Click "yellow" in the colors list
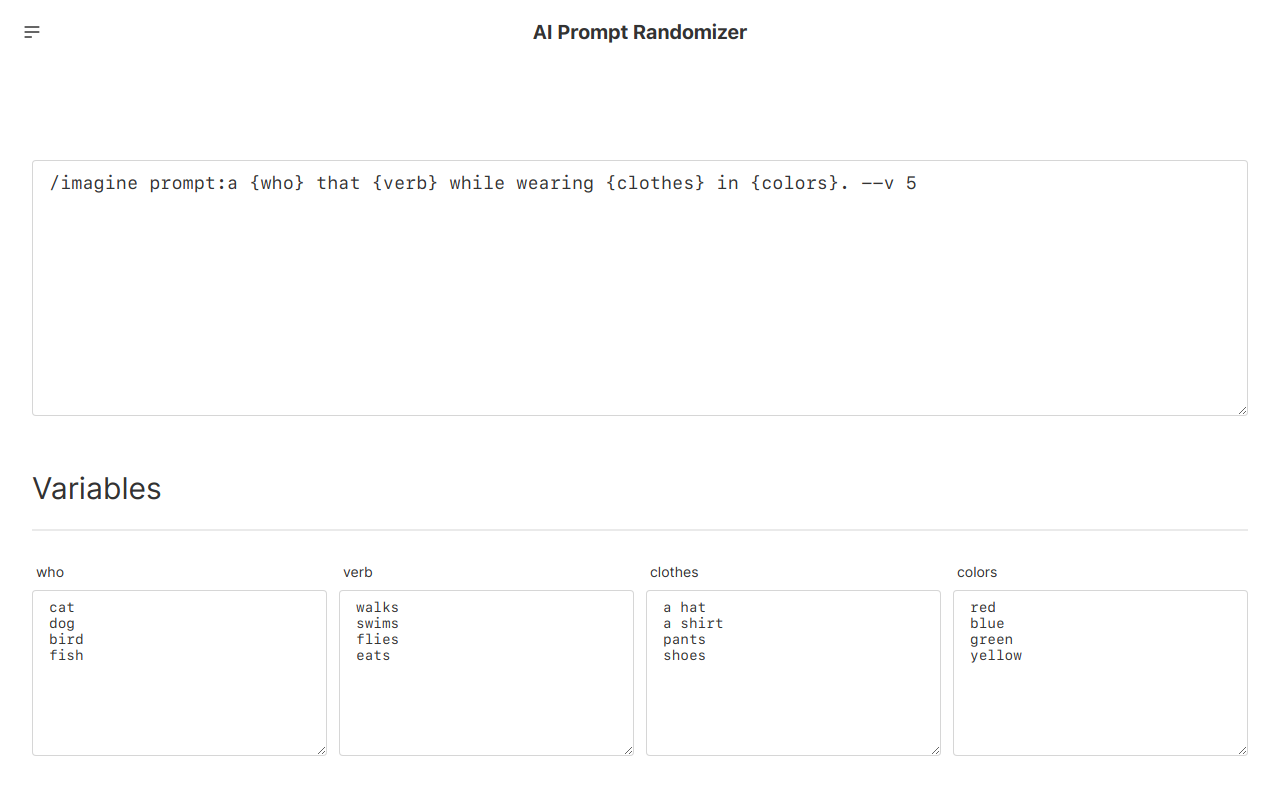1280x800 pixels. click(996, 655)
